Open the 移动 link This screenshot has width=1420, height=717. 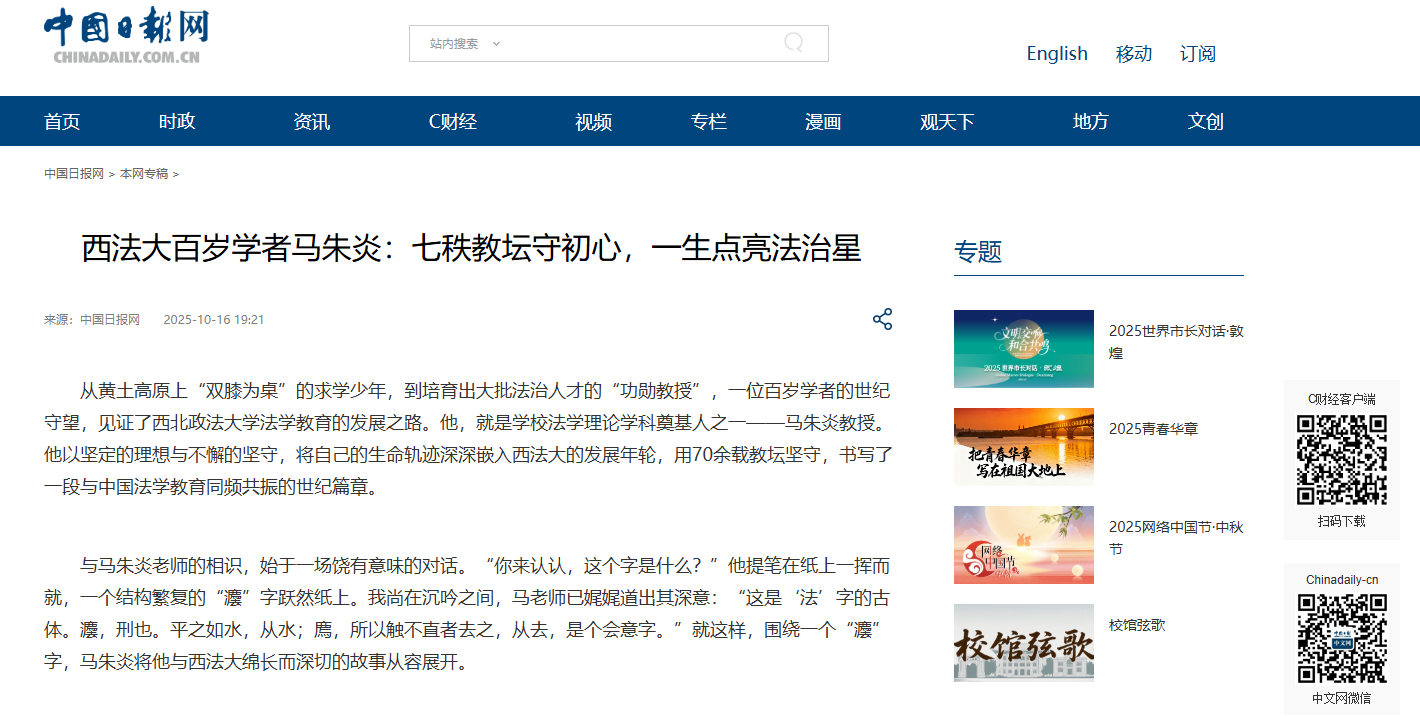(1133, 54)
